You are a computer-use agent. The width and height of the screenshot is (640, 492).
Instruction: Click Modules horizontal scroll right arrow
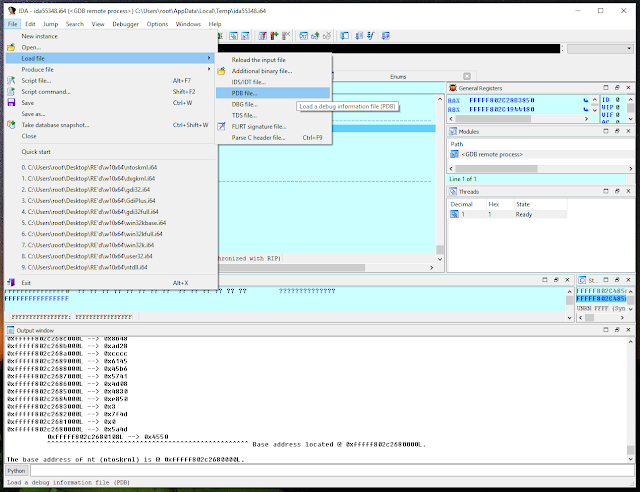pyautogui.click(x=631, y=169)
